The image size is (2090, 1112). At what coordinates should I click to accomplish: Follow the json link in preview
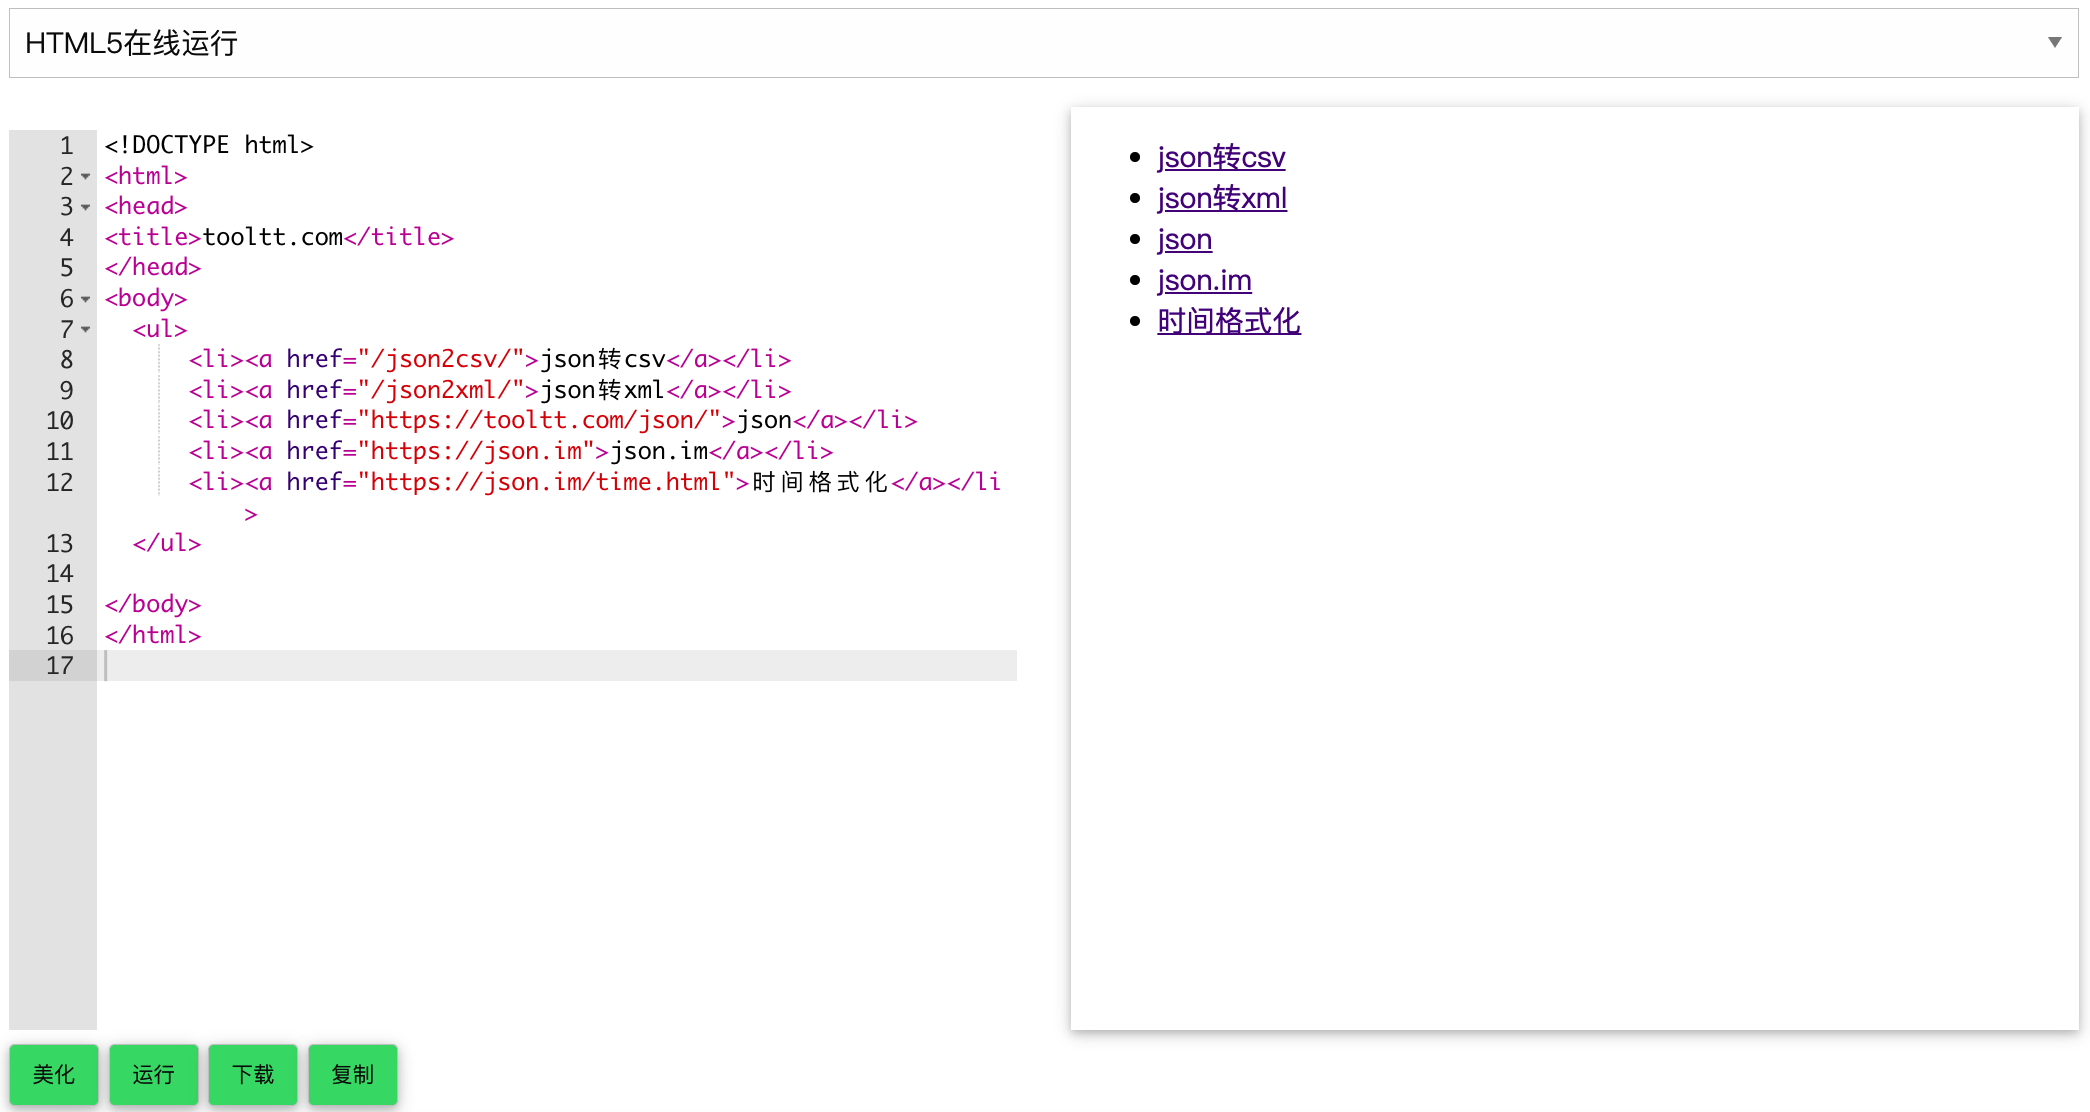(1184, 240)
